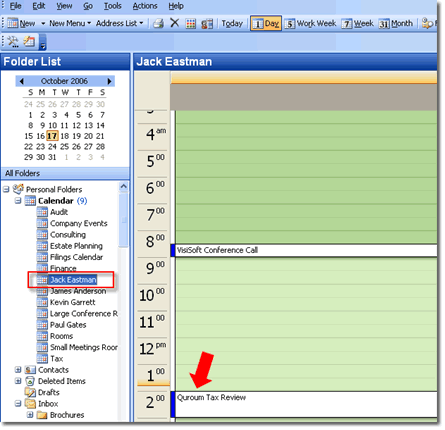Select October 25 in mini calendar
The width and height of the screenshot is (445, 430).
pyautogui.click(x=64, y=147)
